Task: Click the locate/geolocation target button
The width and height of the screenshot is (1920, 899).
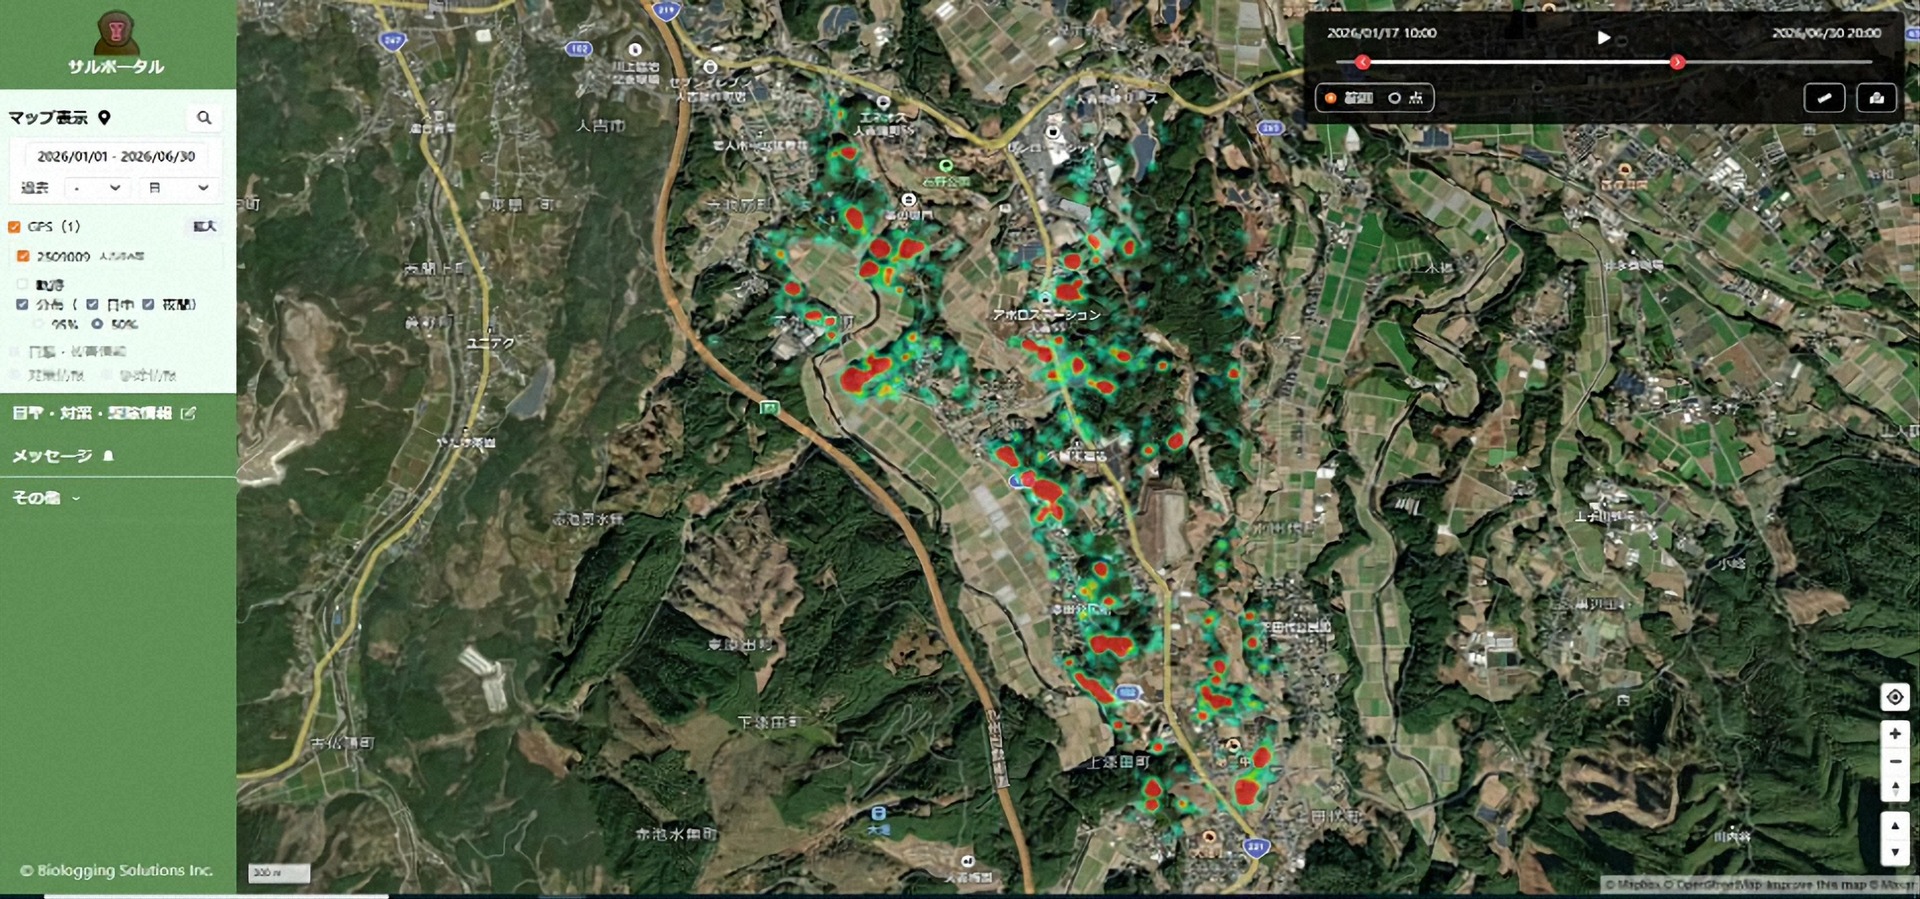Action: pyautogui.click(x=1895, y=697)
